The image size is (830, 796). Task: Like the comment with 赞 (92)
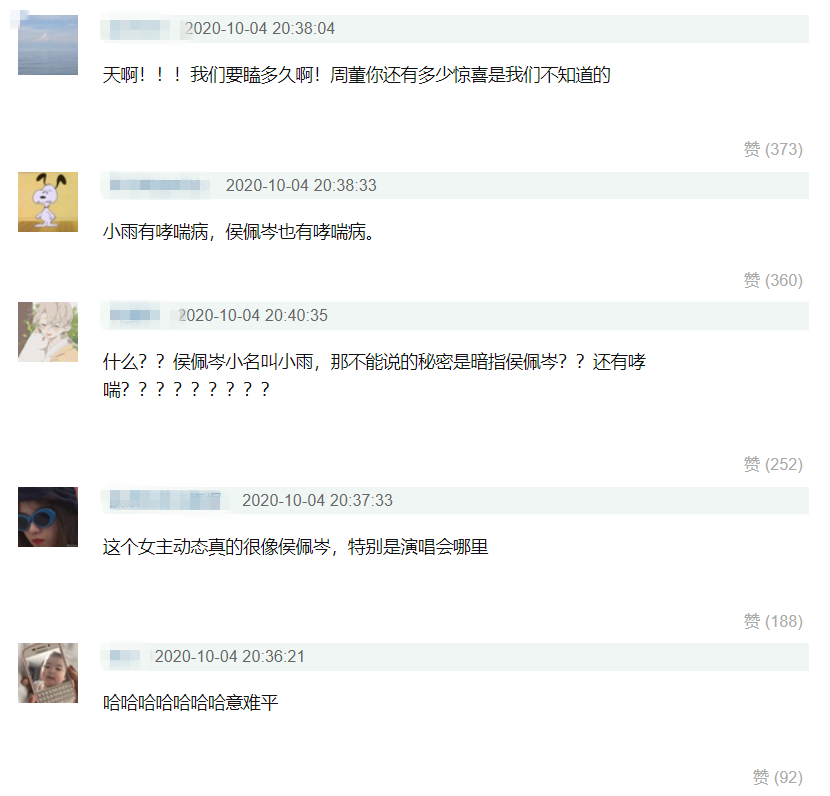coord(778,777)
